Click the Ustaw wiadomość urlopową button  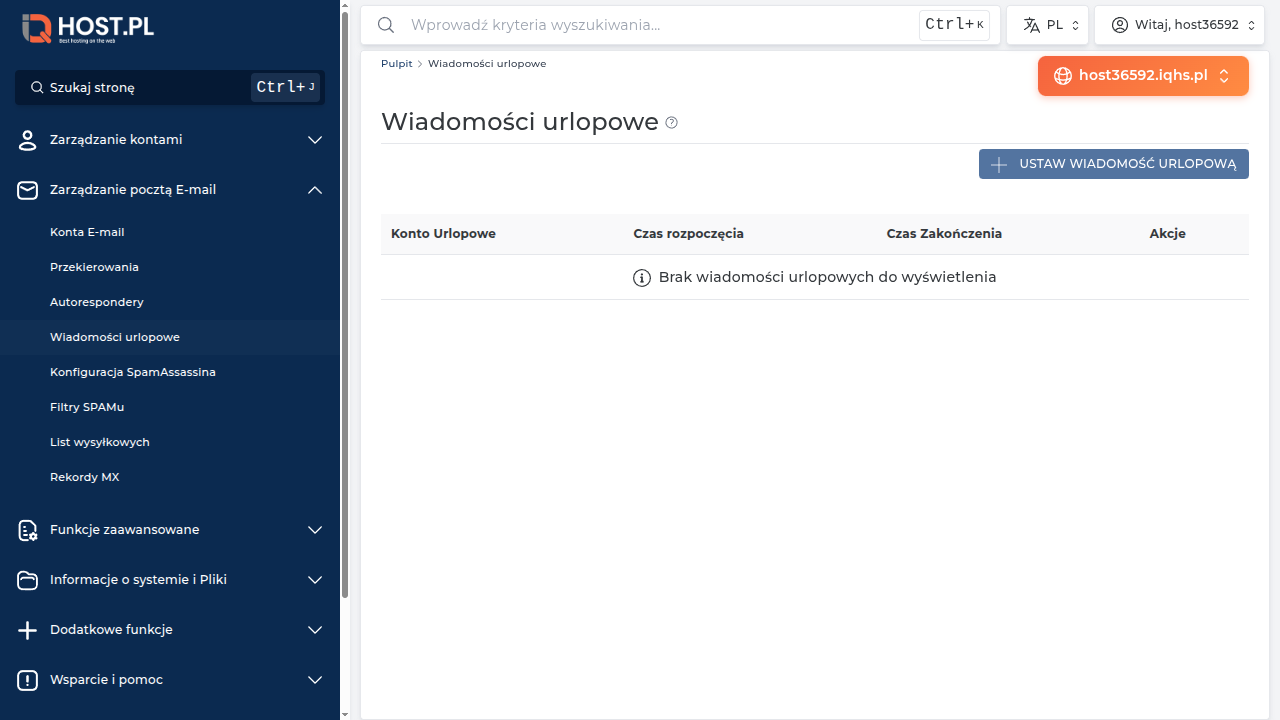tap(1114, 164)
